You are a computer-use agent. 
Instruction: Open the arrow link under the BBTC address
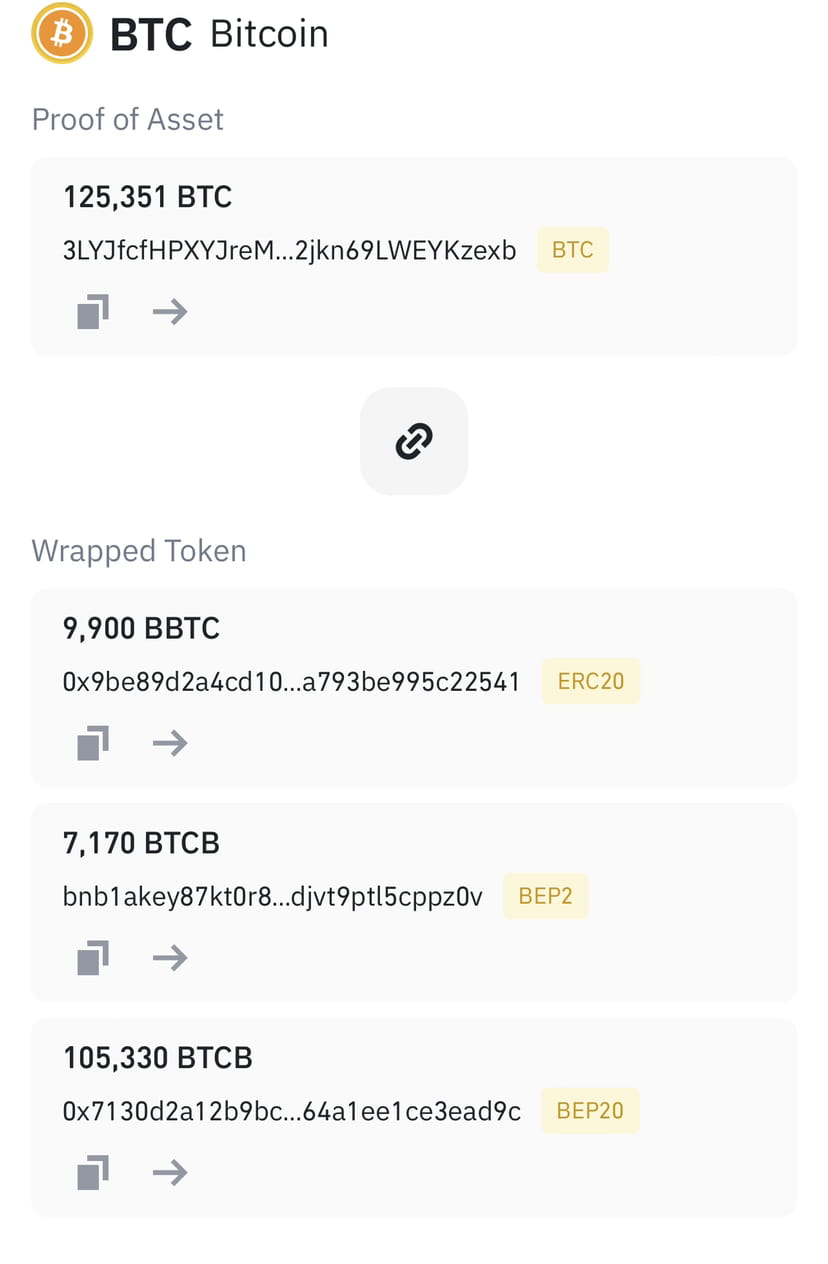[169, 743]
